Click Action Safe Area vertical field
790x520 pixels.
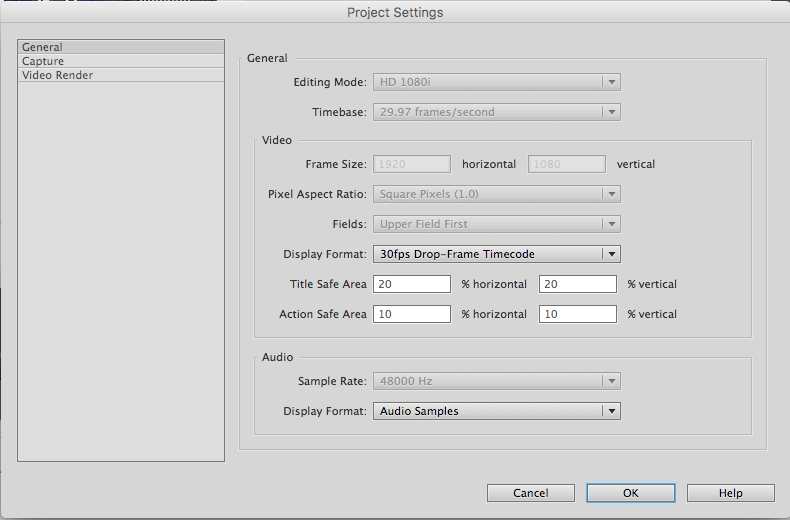click(x=578, y=314)
